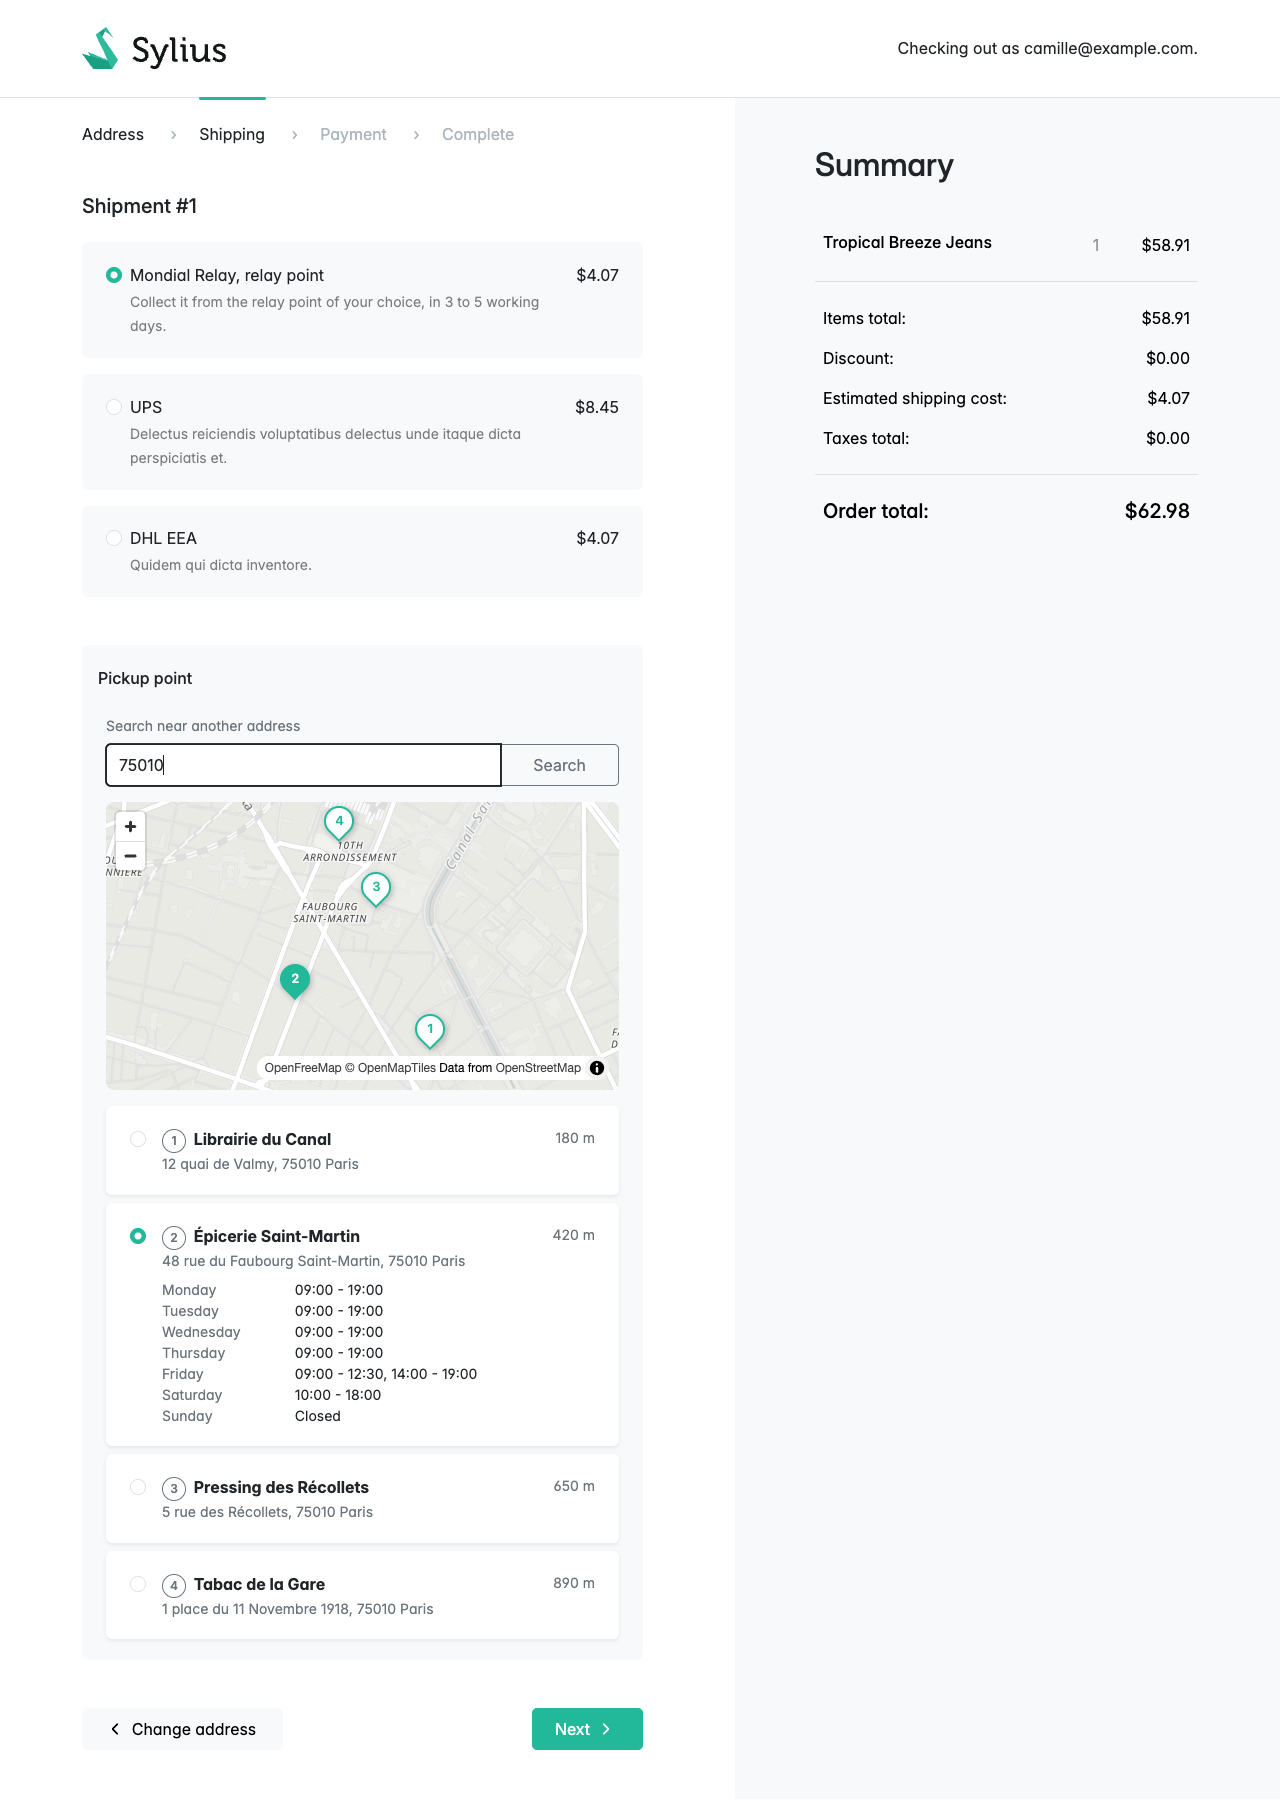Open the OpenFreeMap attribution link
Image resolution: width=1280 pixels, height=1800 pixels.
pyautogui.click(x=303, y=1068)
